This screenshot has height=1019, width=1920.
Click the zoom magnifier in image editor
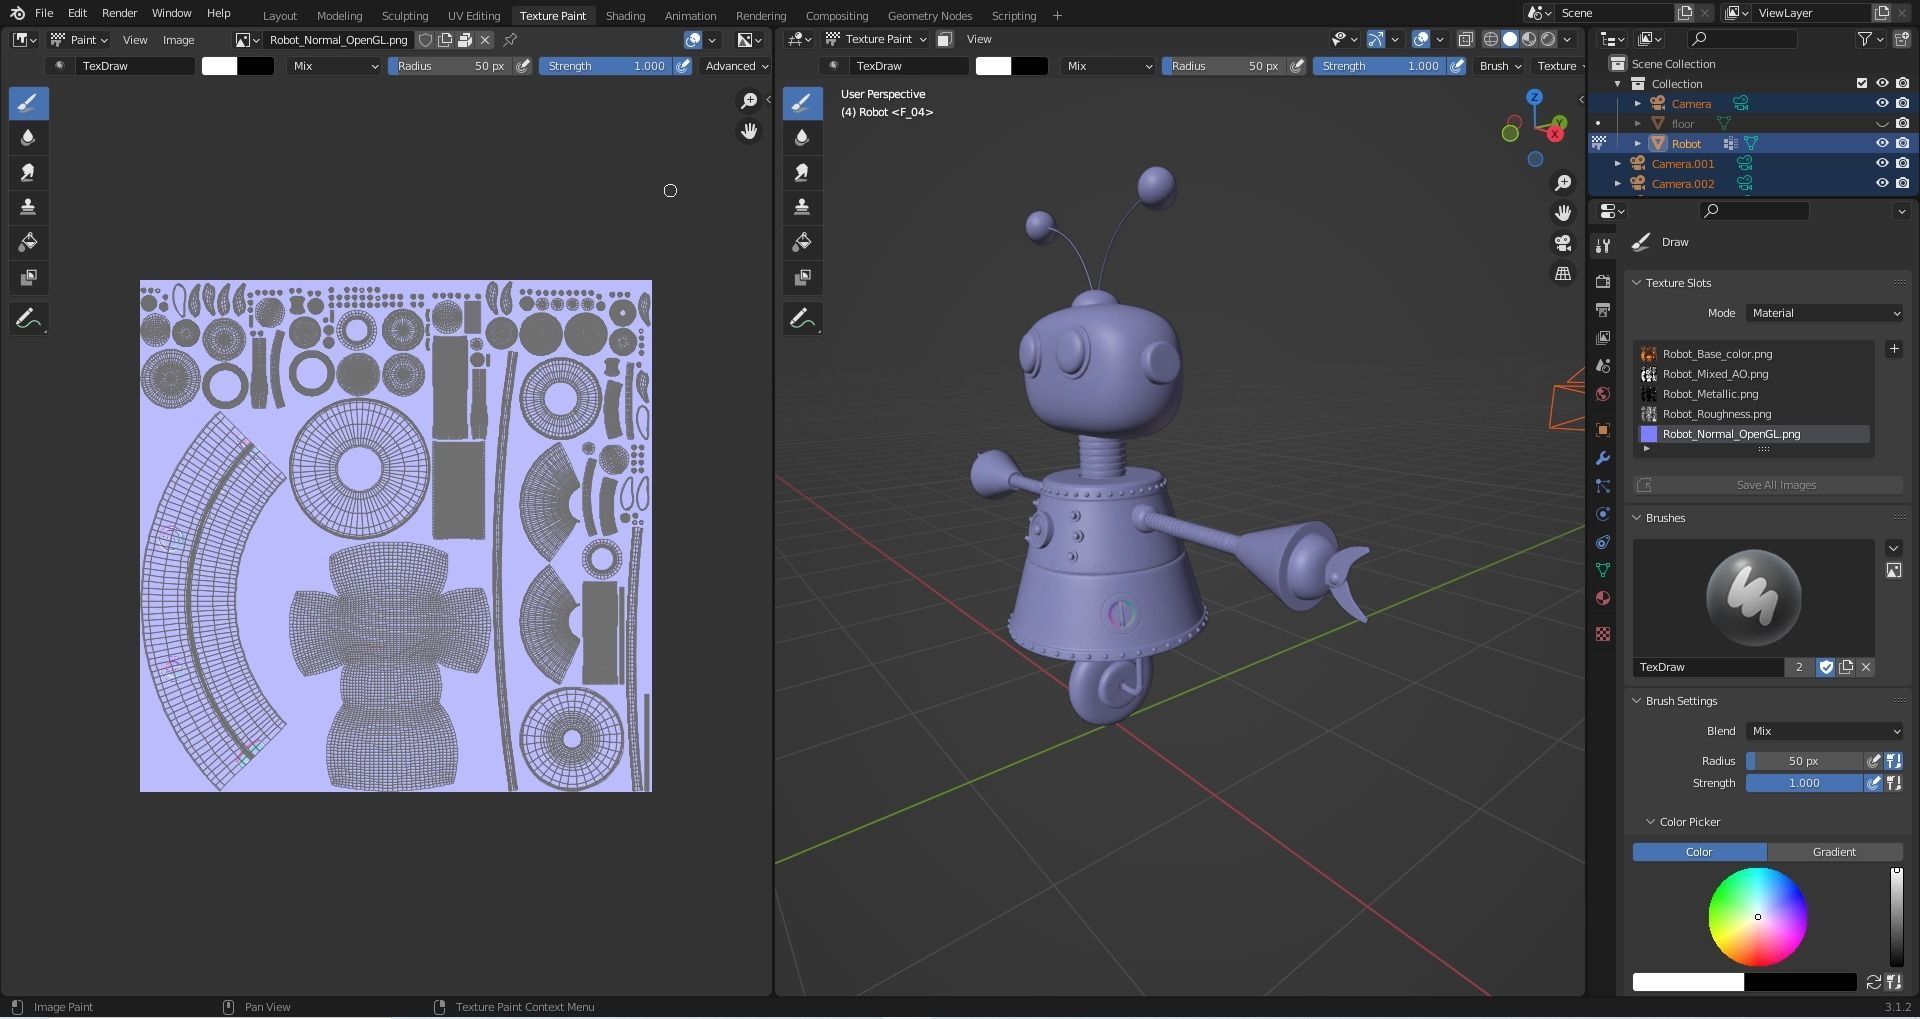click(x=748, y=101)
